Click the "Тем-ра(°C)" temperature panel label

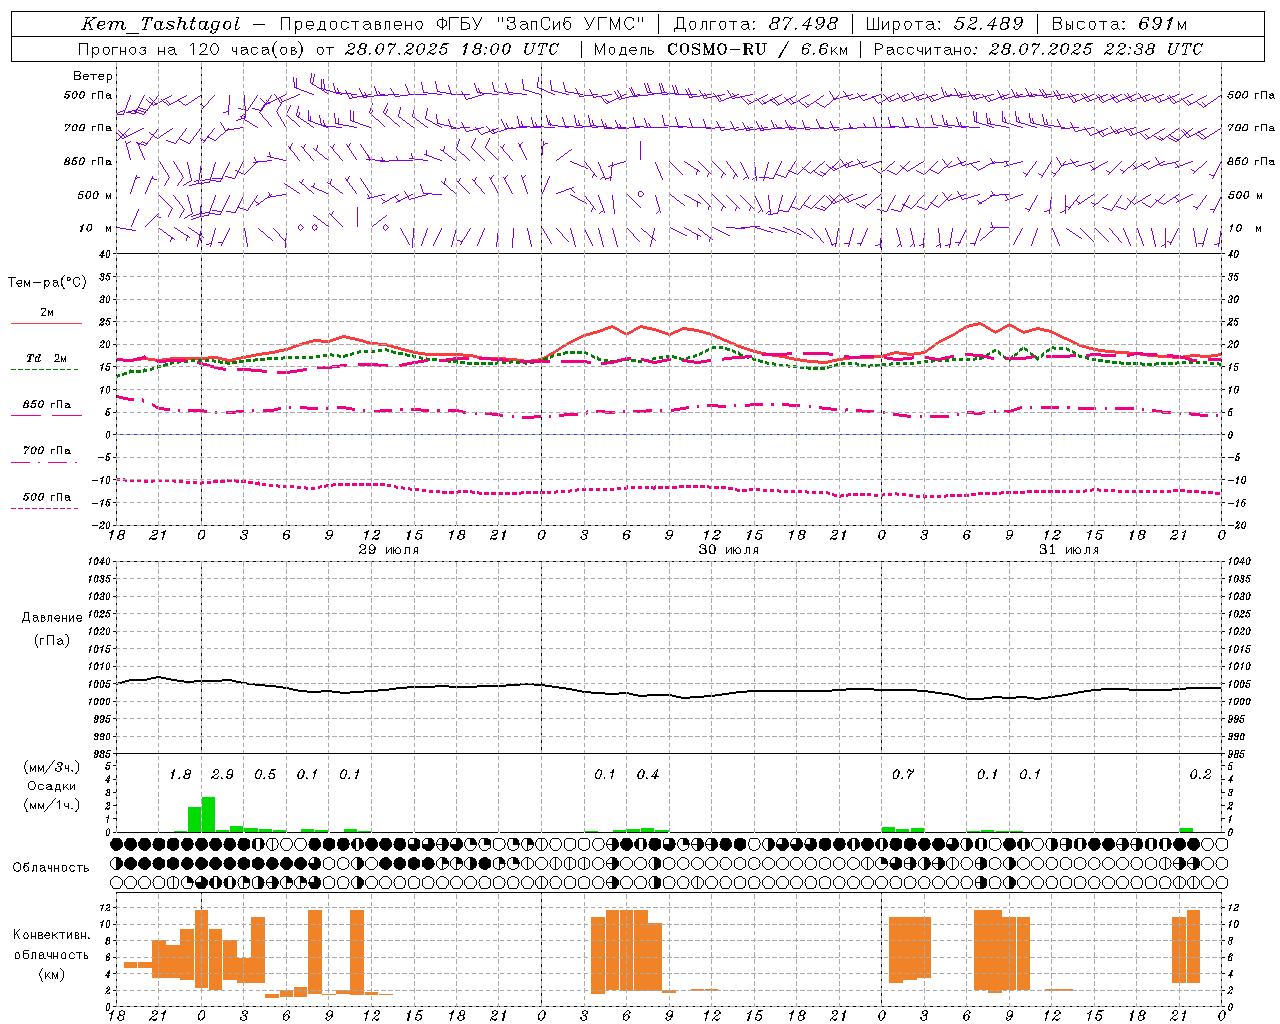[x=47, y=283]
